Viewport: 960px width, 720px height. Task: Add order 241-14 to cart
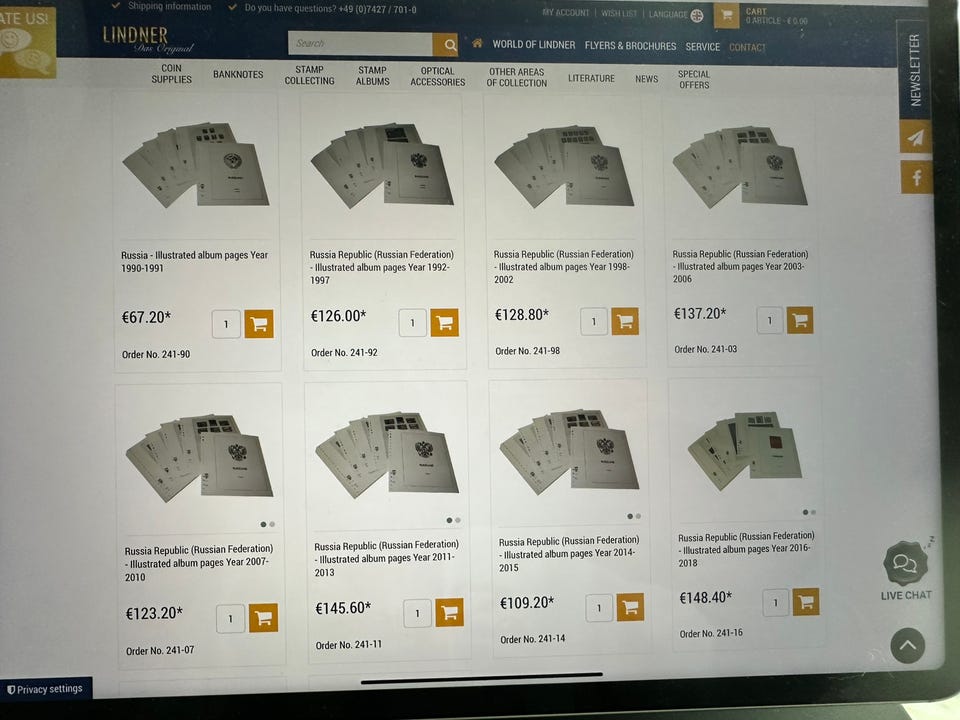tap(630, 607)
